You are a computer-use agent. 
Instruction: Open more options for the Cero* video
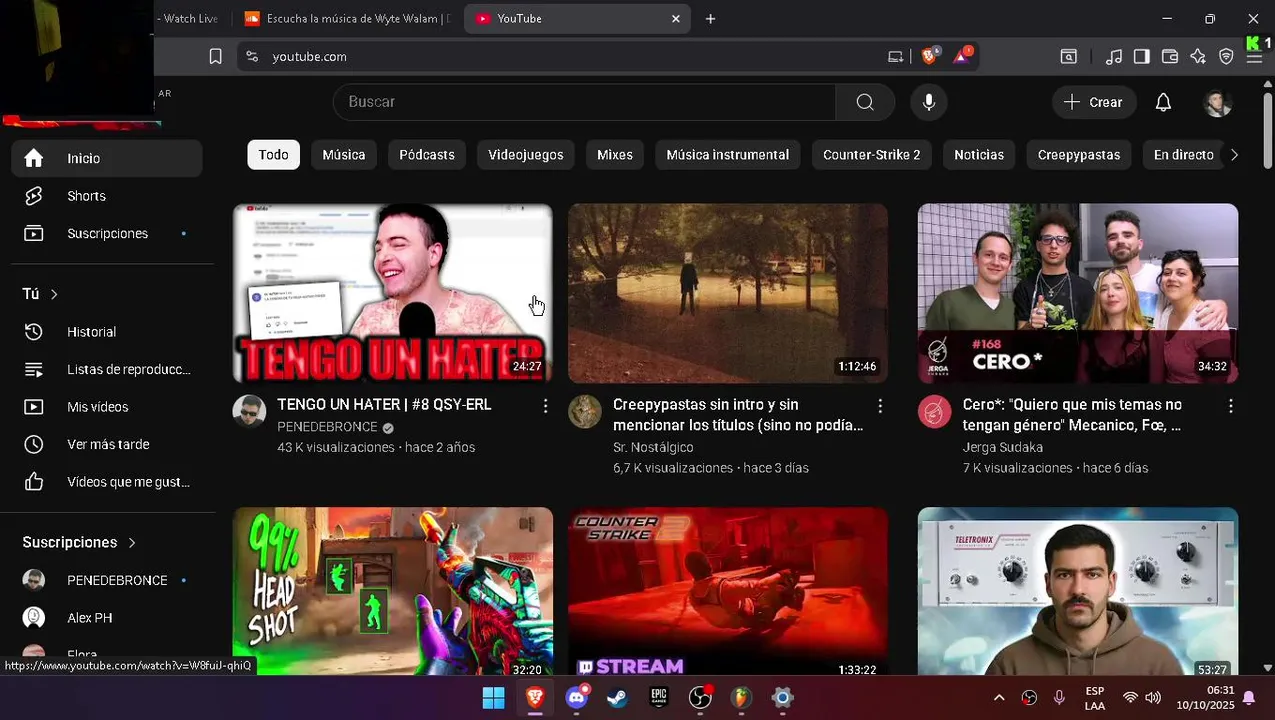(1230, 406)
